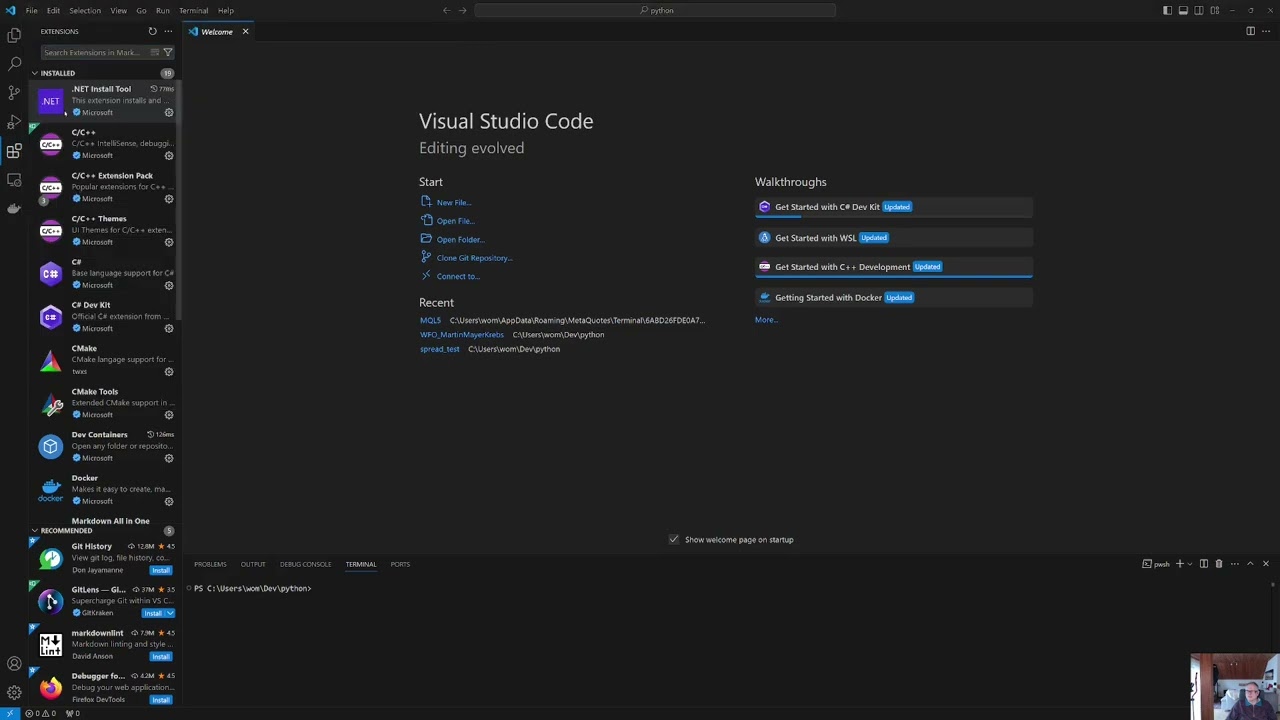Toggle the bottom panel visibility

tap(1183, 10)
